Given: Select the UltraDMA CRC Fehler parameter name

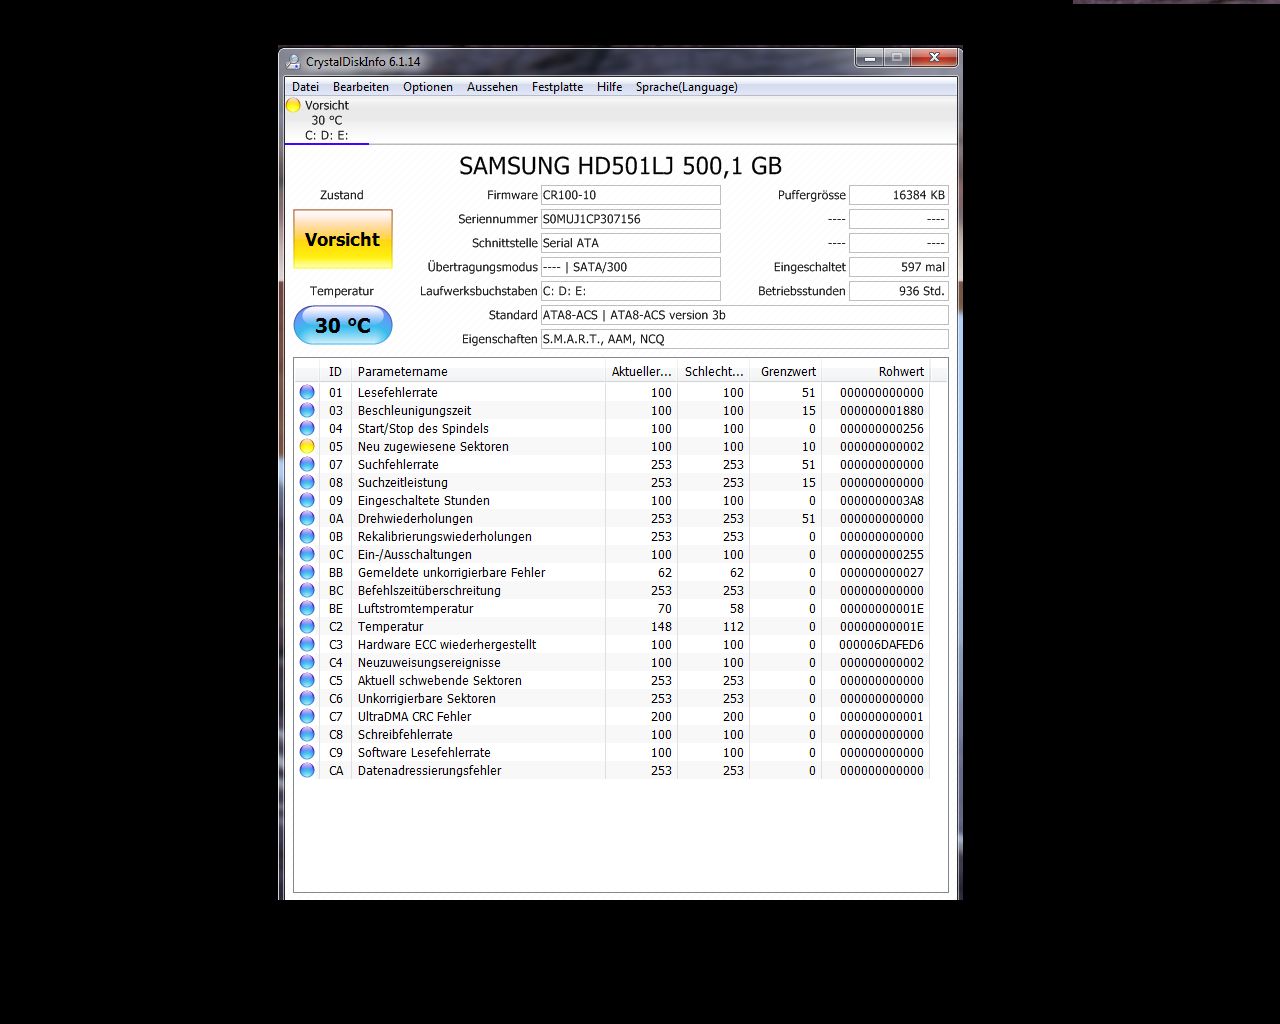Looking at the screenshot, I should 414,716.
